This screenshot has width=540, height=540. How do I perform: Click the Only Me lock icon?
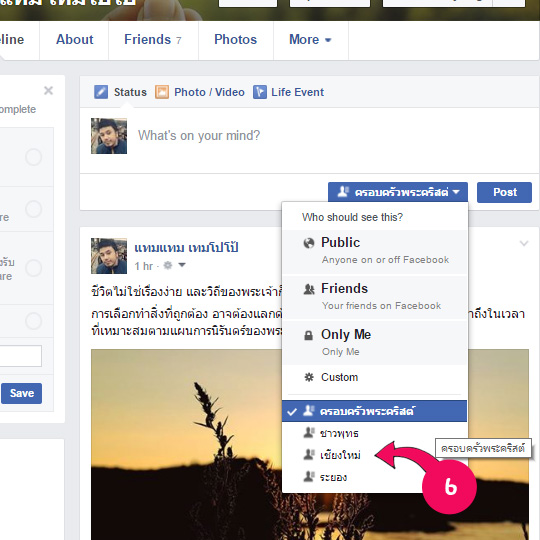click(x=309, y=335)
